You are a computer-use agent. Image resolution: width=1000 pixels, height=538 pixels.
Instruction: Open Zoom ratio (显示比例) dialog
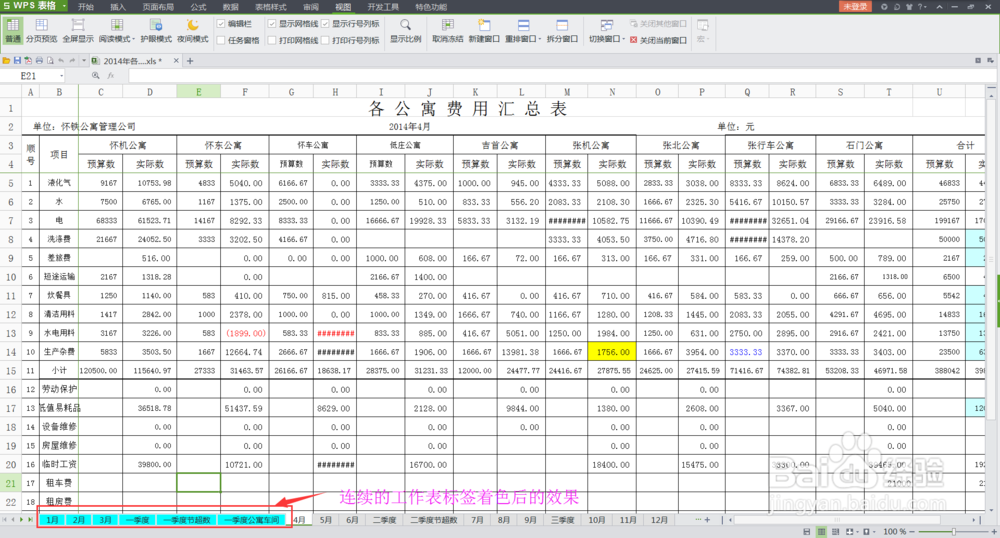pos(406,31)
